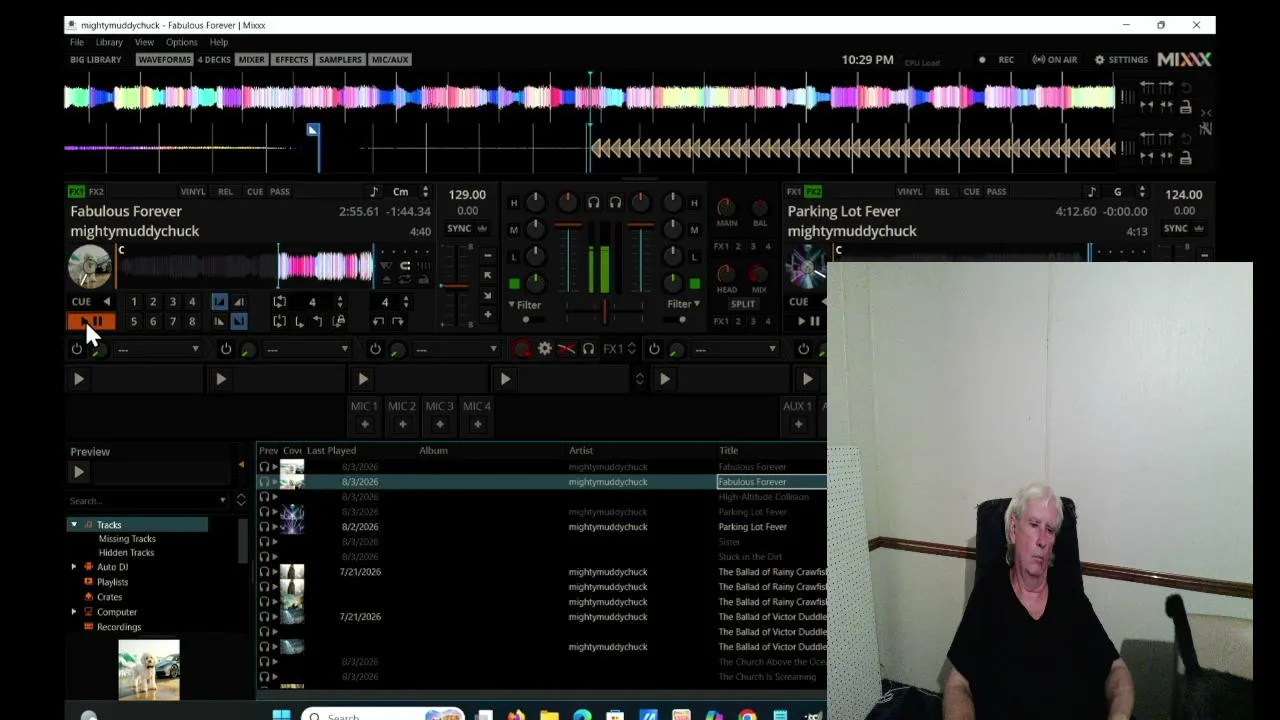Toggle REL passthrough mode on Deck 1

tap(226, 192)
